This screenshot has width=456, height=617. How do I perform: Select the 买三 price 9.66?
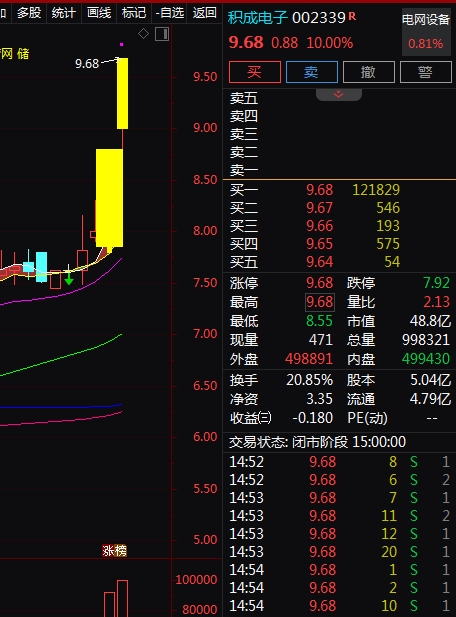[319, 226]
